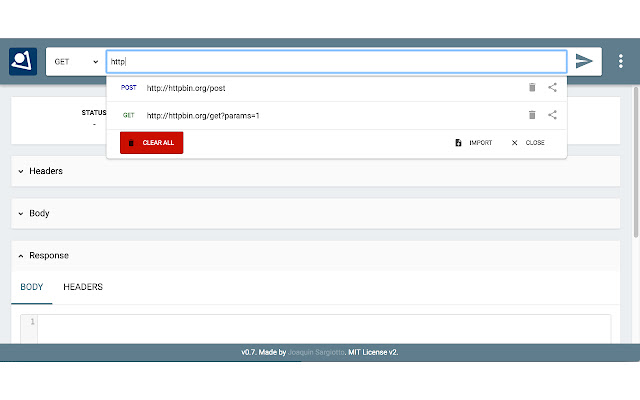Click the vertical scrollbar thumb
640x400 pixels.
636,162
